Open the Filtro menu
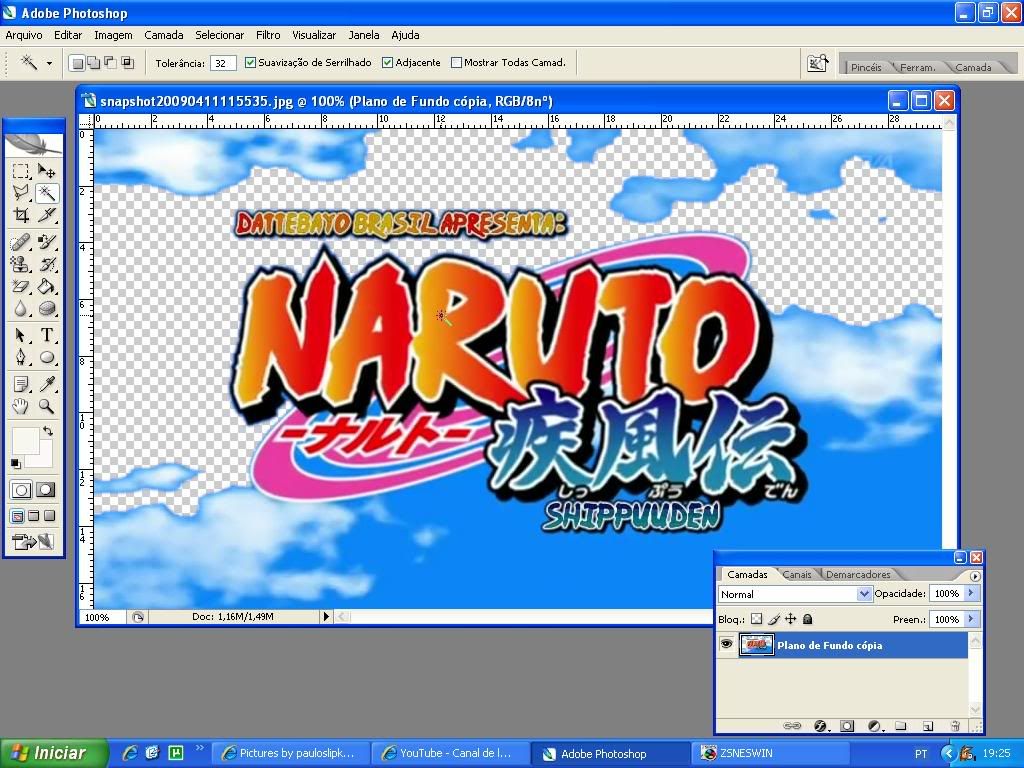 267,35
